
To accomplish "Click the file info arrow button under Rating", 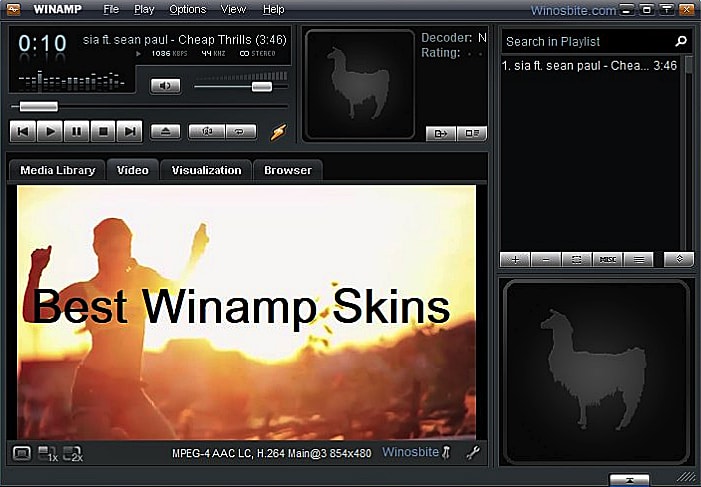I will point(441,133).
